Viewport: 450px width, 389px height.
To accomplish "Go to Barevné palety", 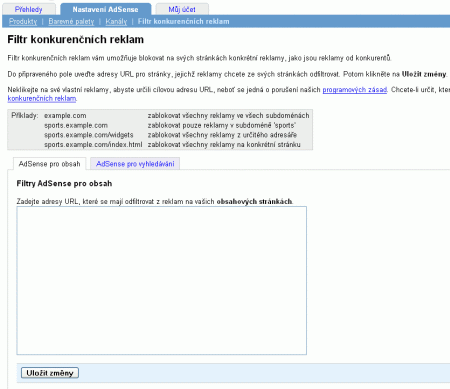I will coord(71,22).
